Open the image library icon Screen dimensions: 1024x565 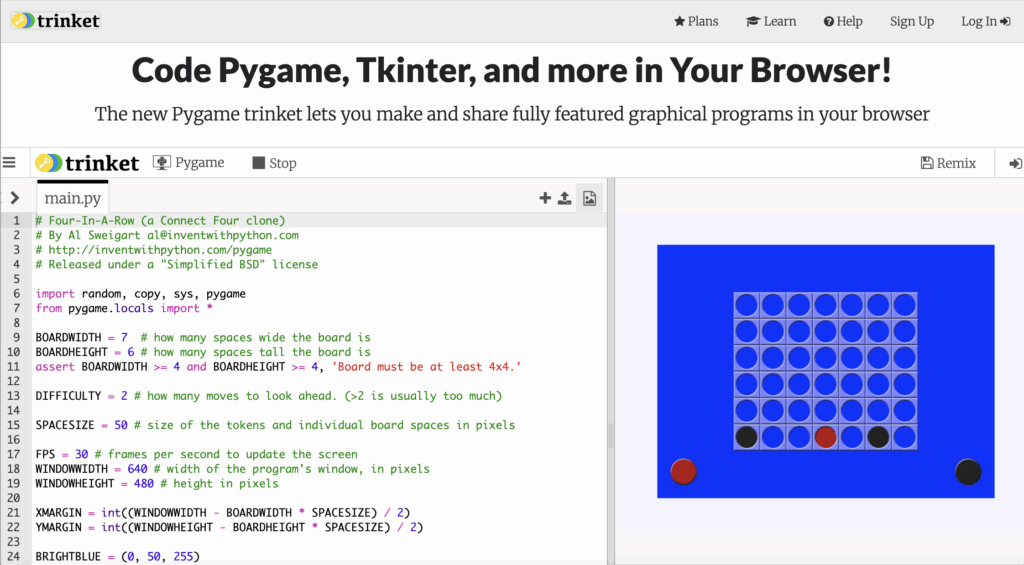(590, 198)
